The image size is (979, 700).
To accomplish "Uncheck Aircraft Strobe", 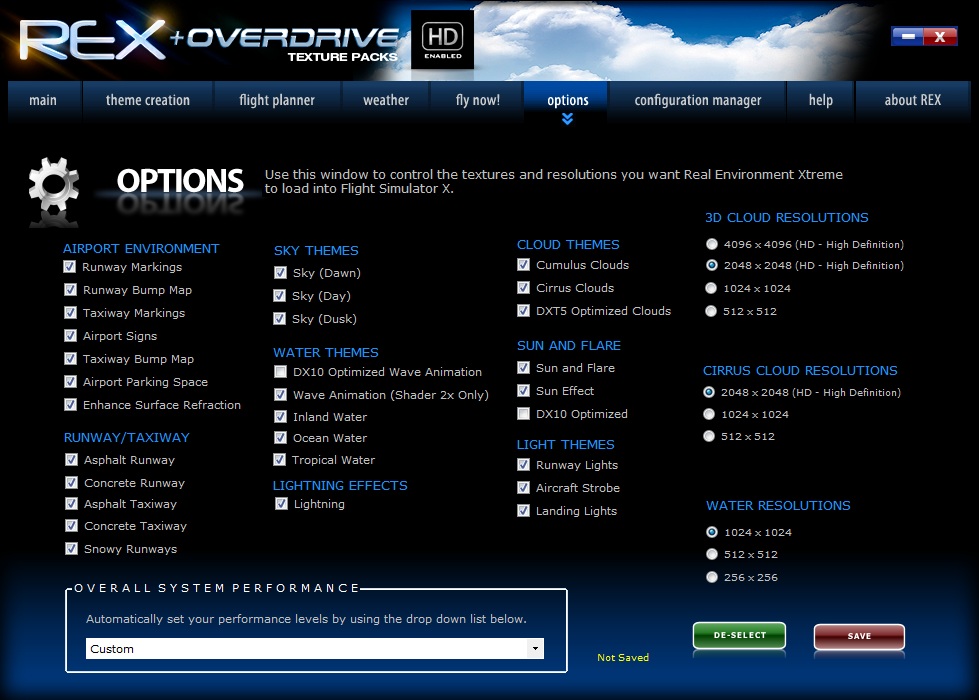I will [x=523, y=488].
